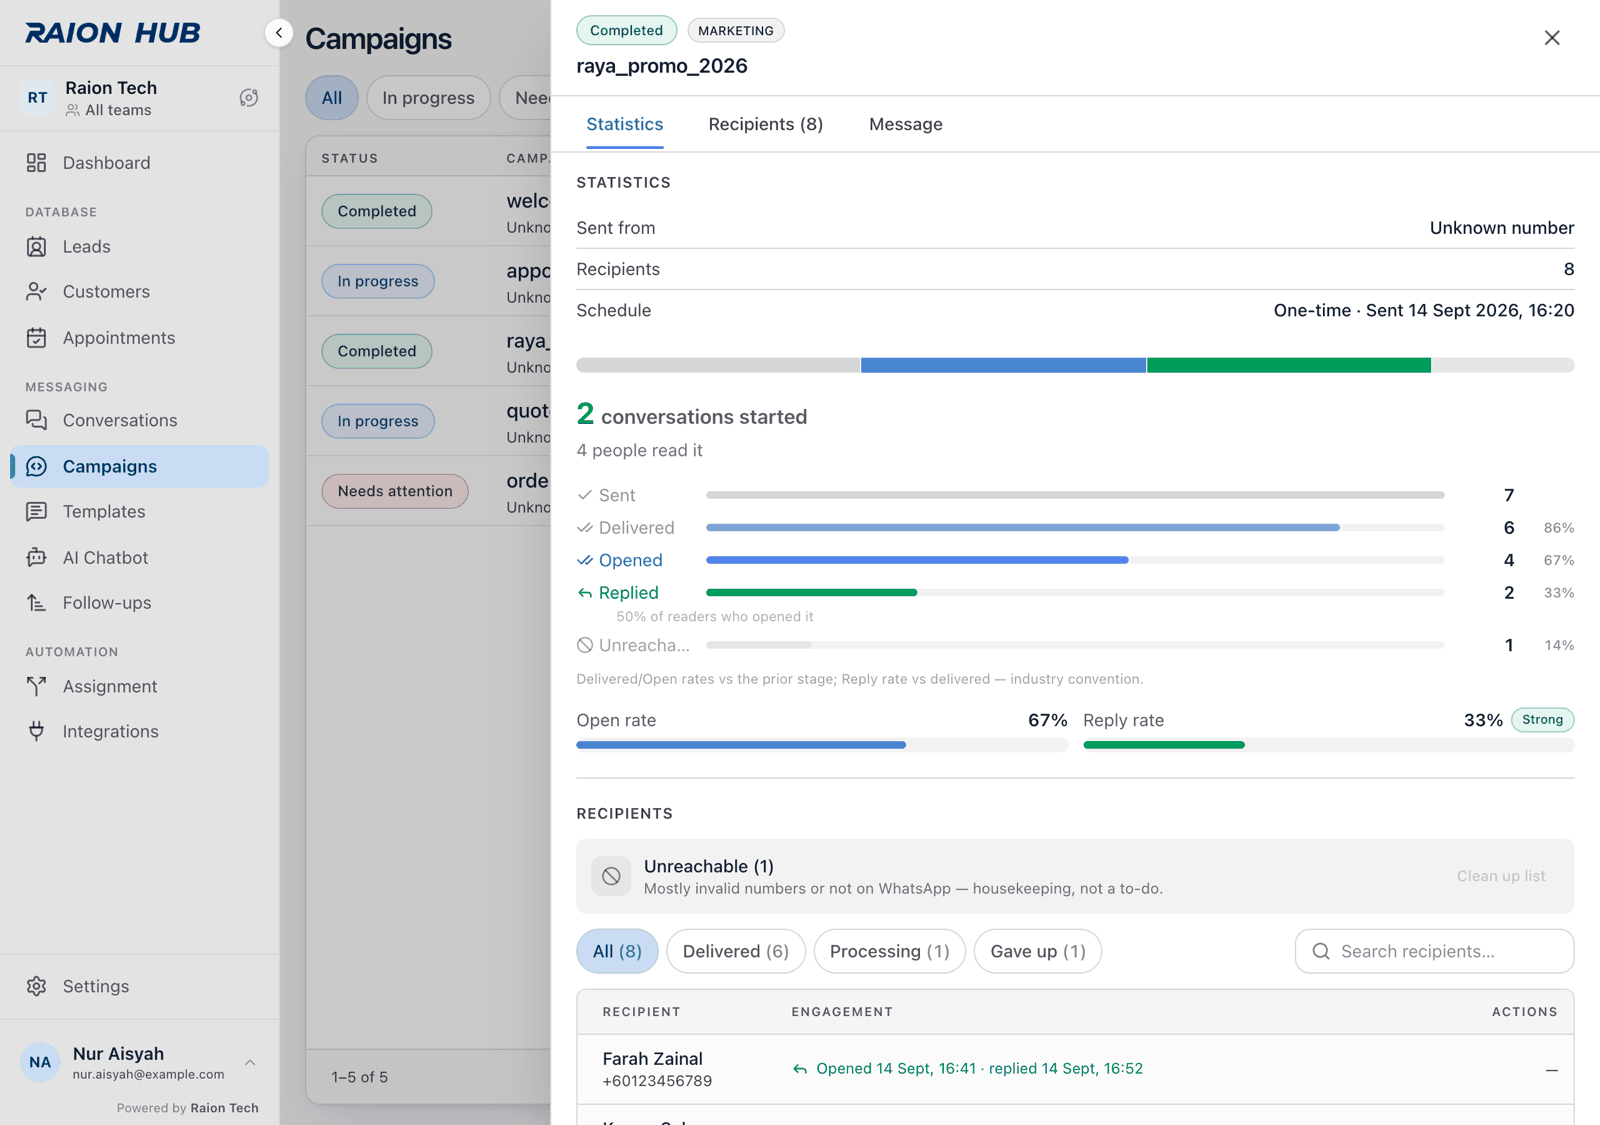Click the Conversations chat icon
The image size is (1600, 1125).
coord(37,420)
